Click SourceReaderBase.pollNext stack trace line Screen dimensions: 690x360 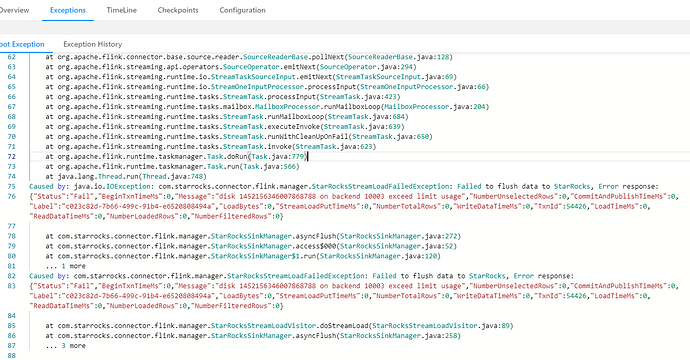[x=249, y=57]
